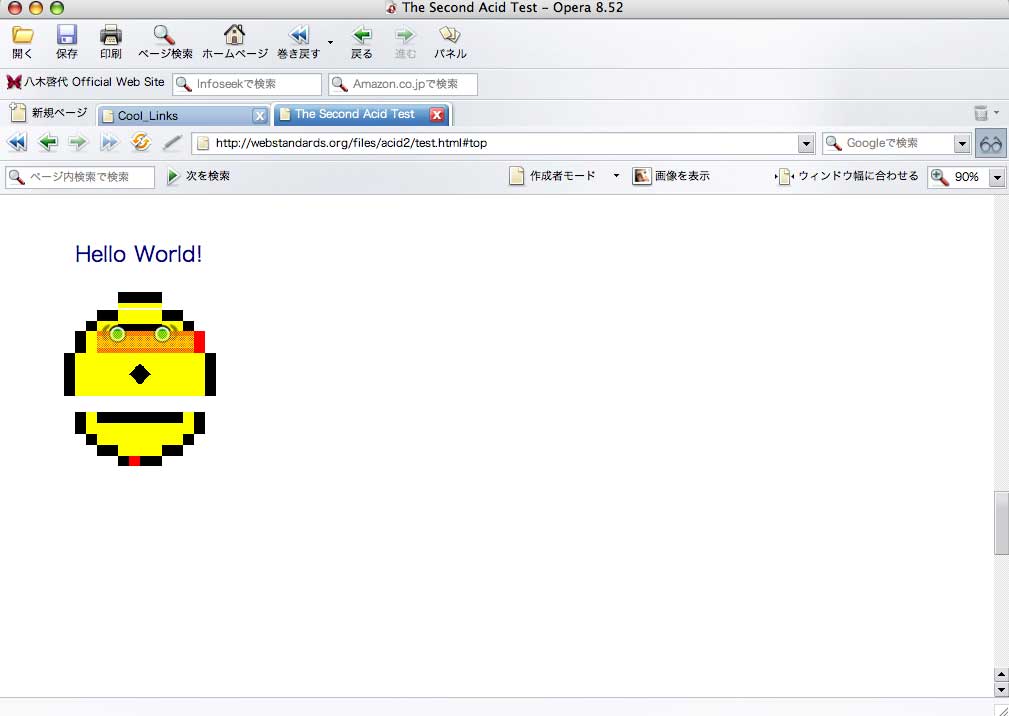Click the yellow minimize window button

pyautogui.click(x=36, y=8)
